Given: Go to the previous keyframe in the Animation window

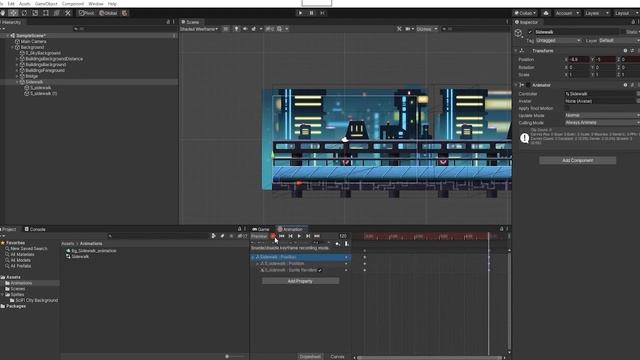Looking at the screenshot, I should coord(291,236).
